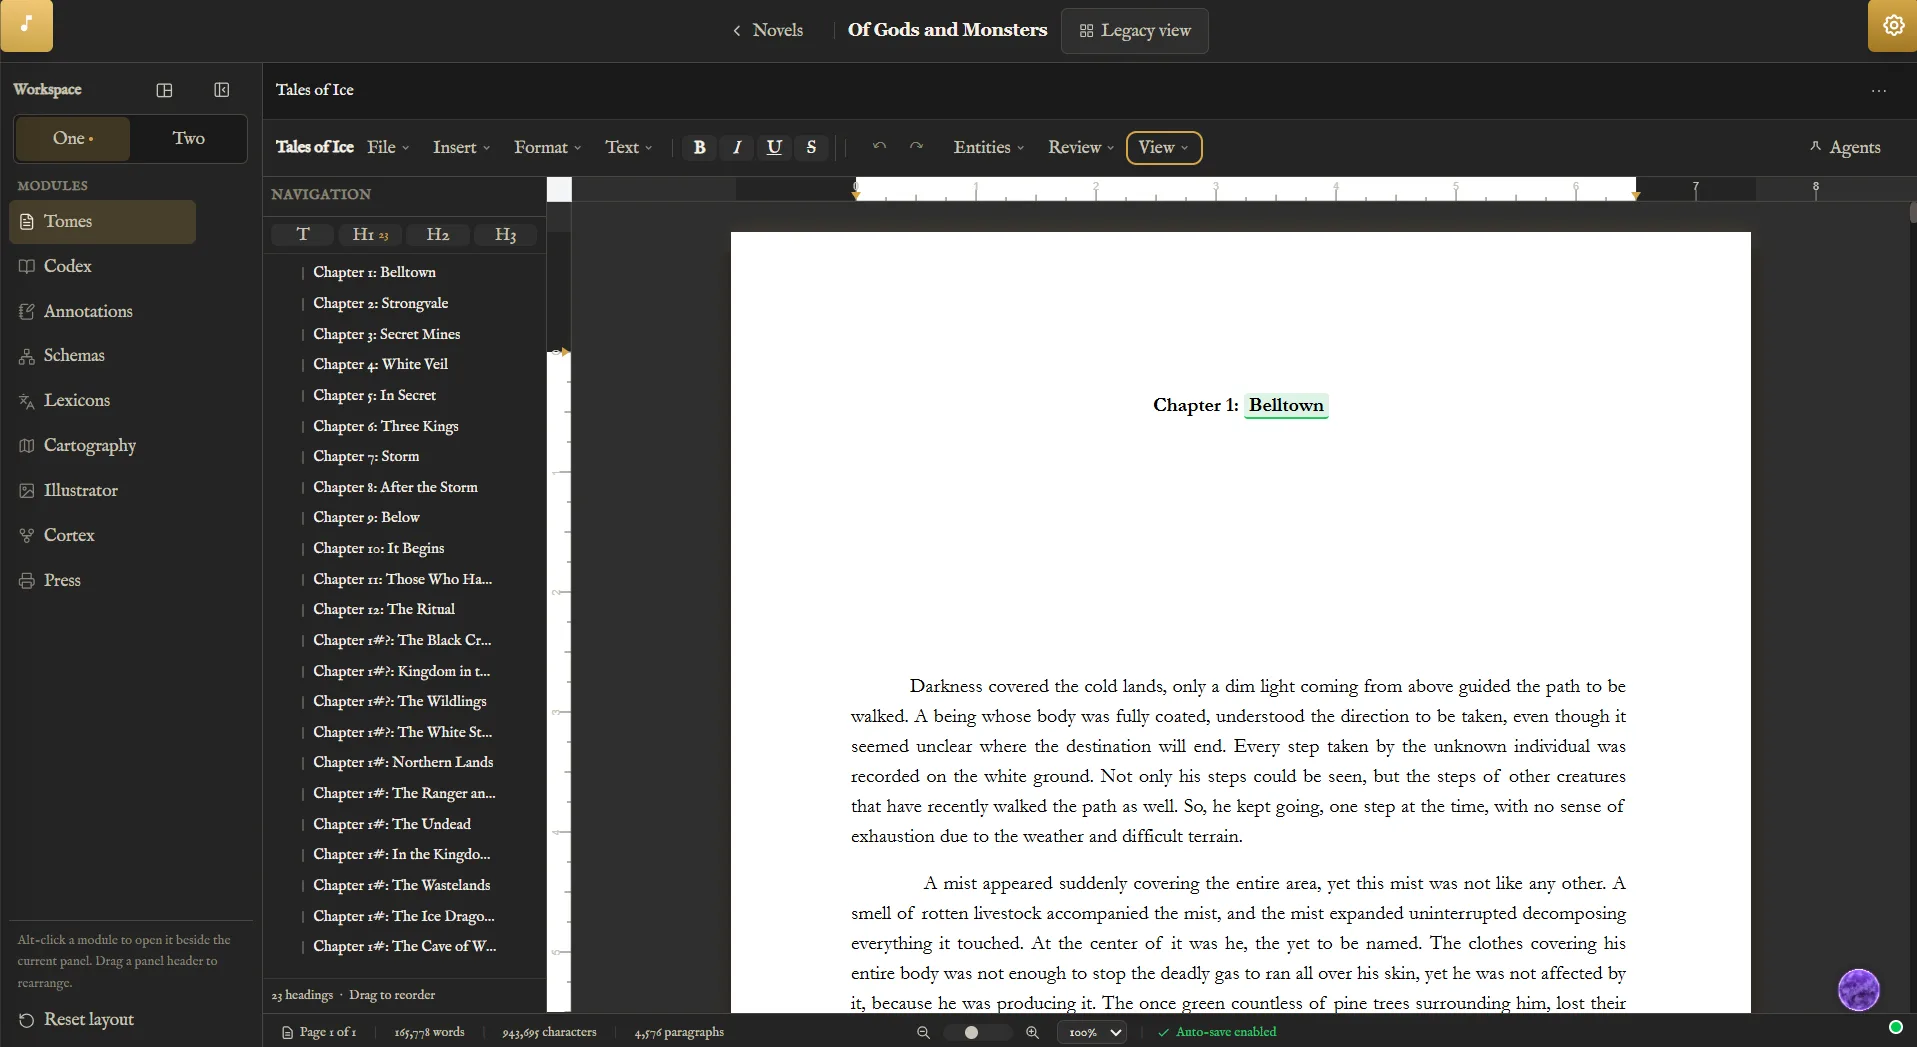Open the Cartography module

102,445
